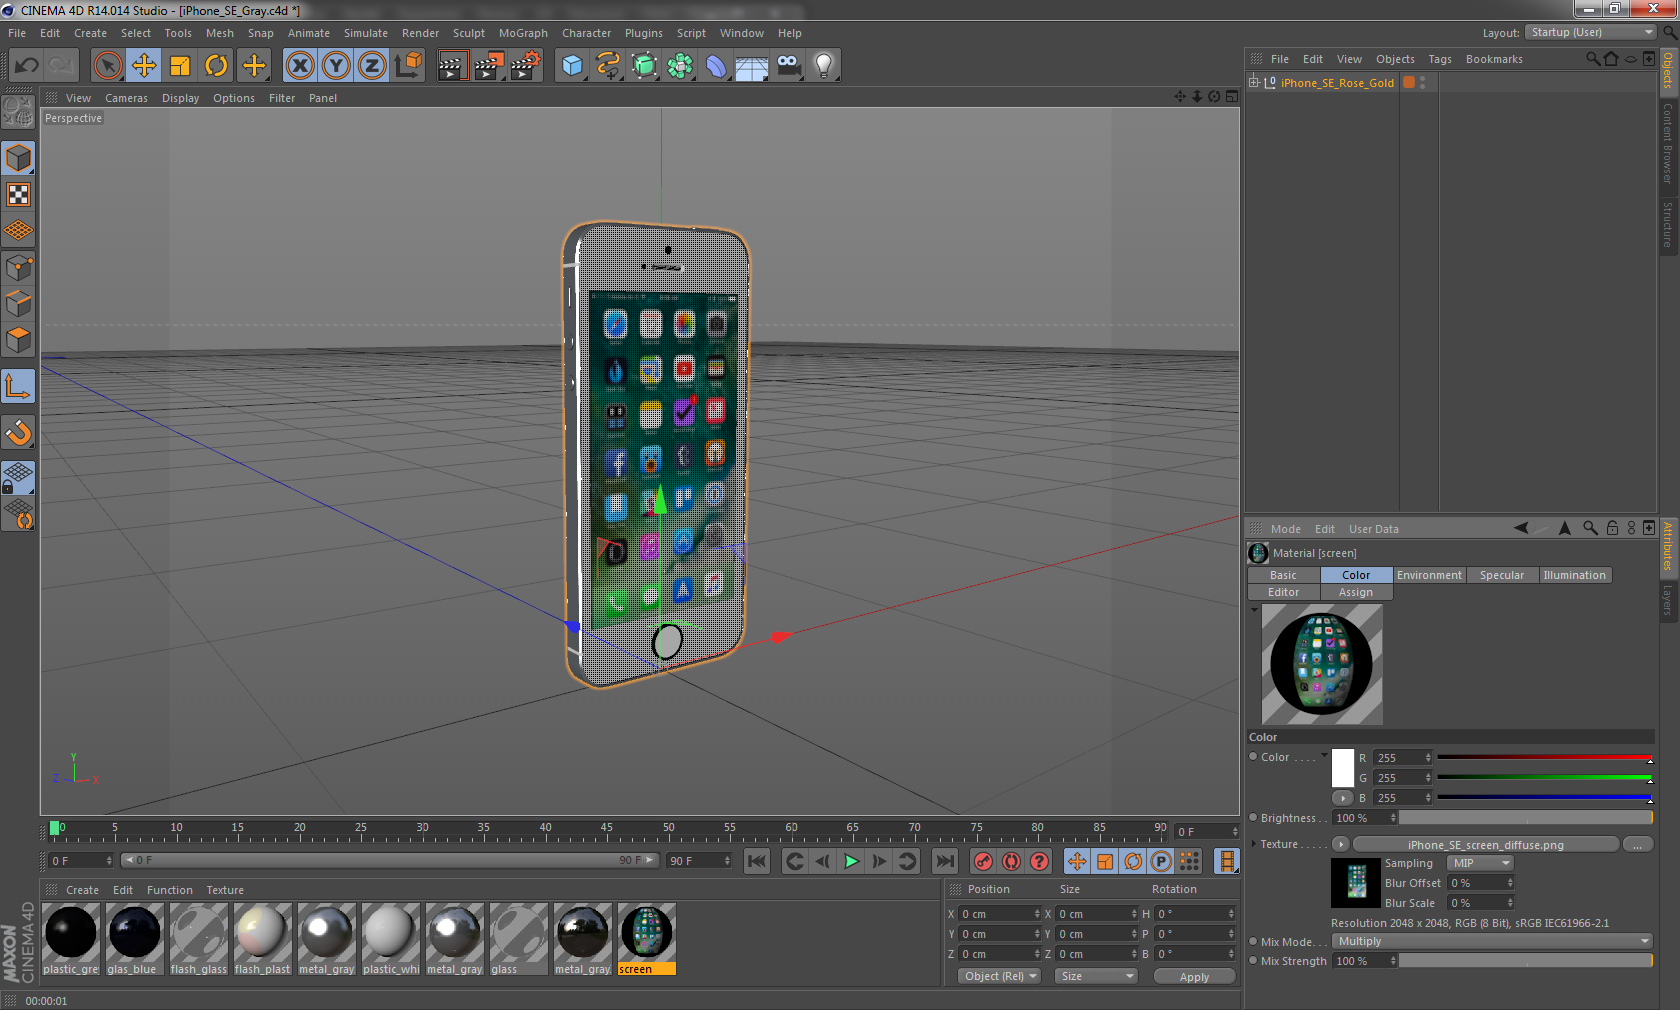Open the Bookmarks menu in Objects panel
This screenshot has width=1680, height=1010.
coord(1494,59)
